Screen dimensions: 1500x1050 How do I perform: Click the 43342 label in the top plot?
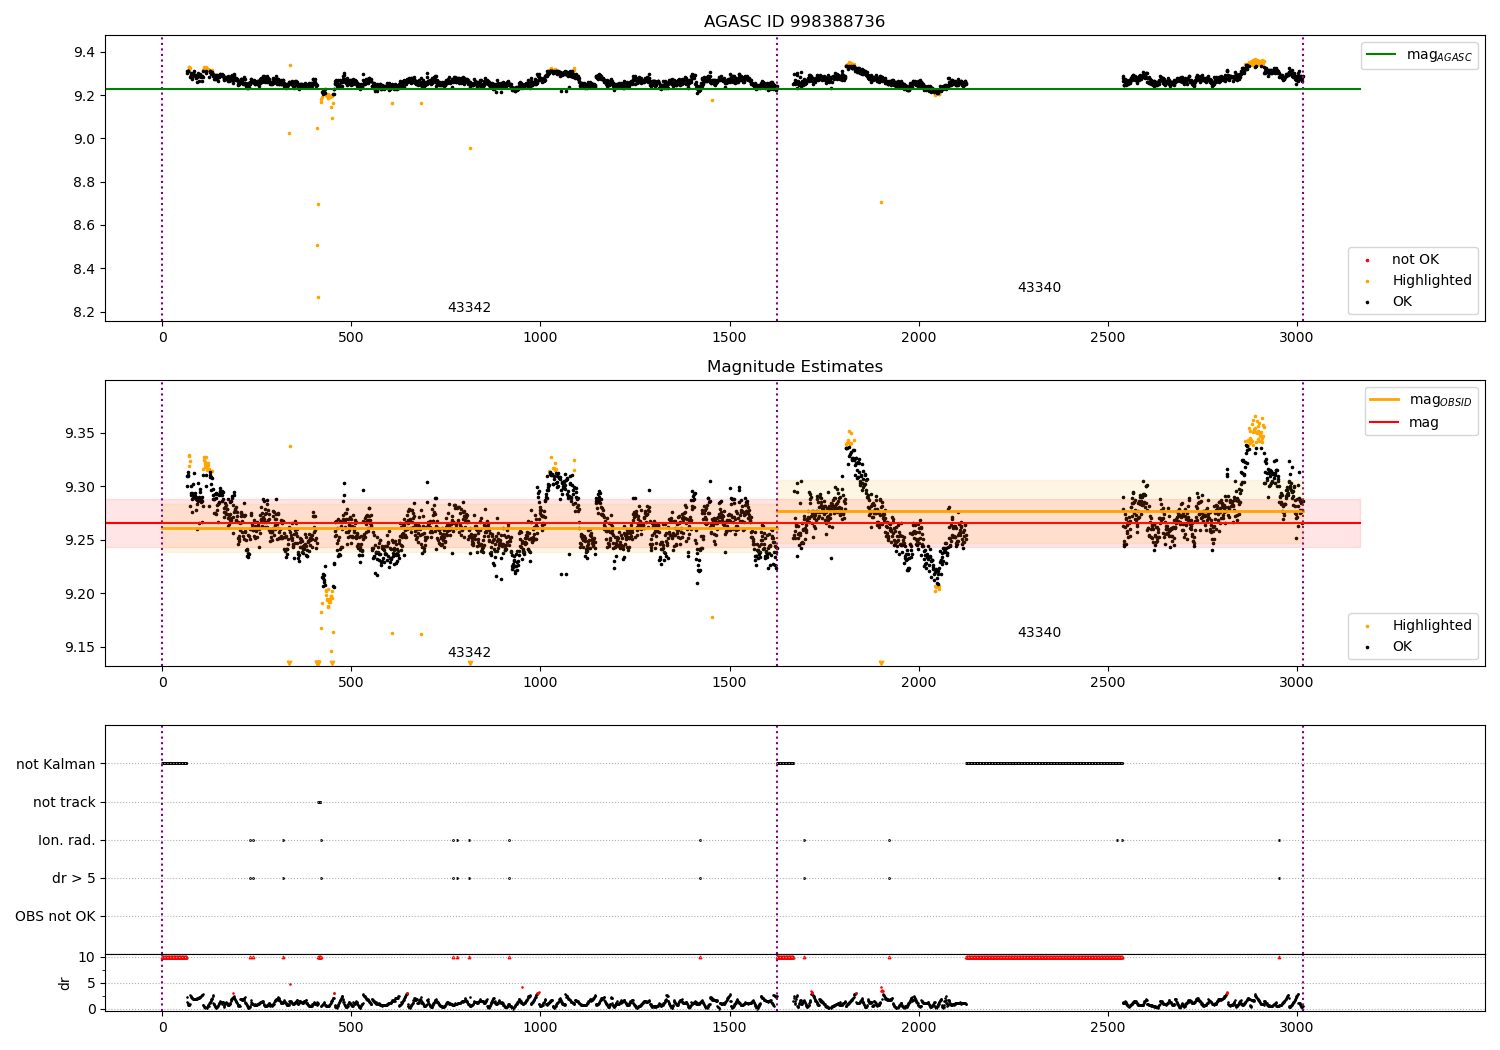pos(469,308)
